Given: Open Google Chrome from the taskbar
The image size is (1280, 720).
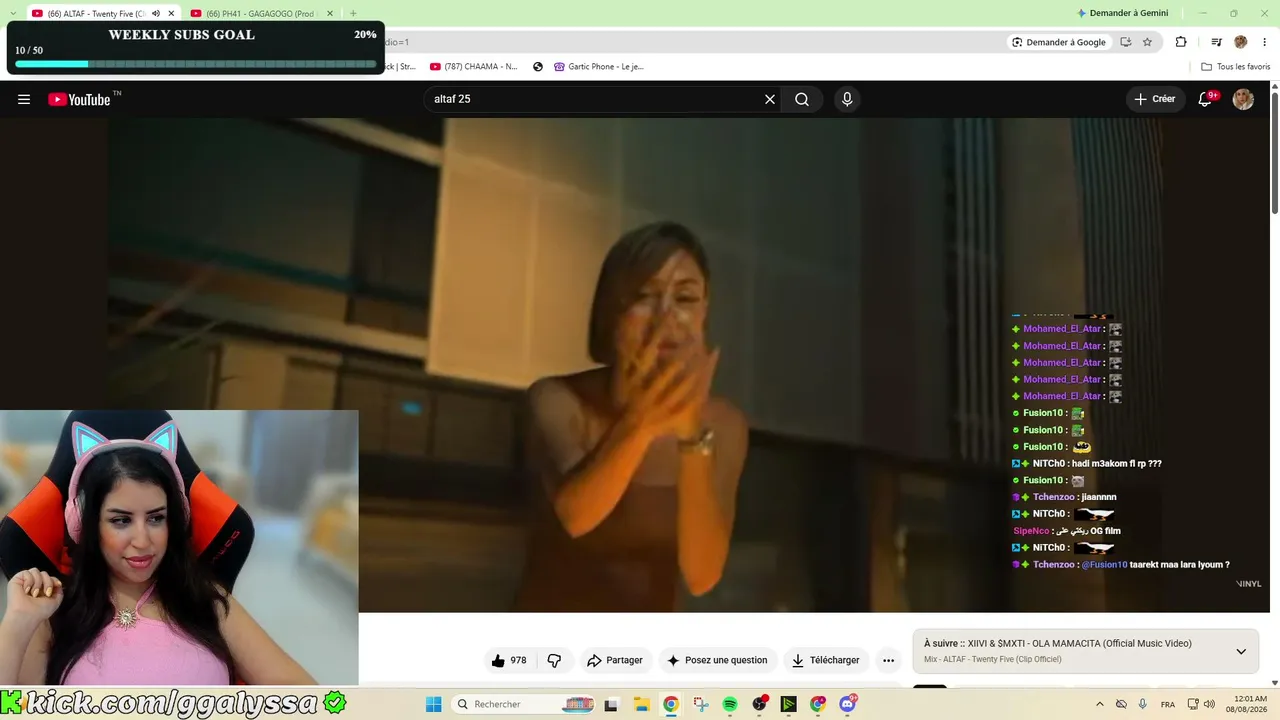Looking at the screenshot, I should tap(671, 704).
